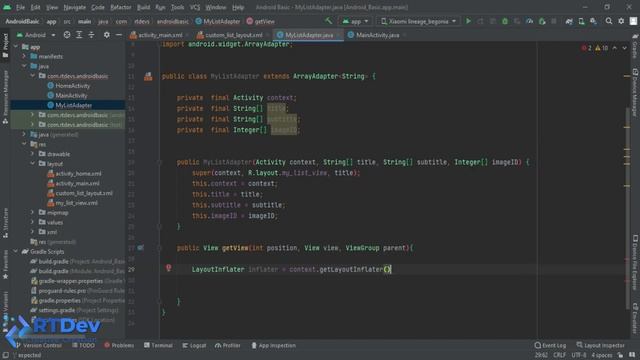Viewport: 640px width, 360px height.
Task: Collapse the java folder node
Action: pos(24,66)
